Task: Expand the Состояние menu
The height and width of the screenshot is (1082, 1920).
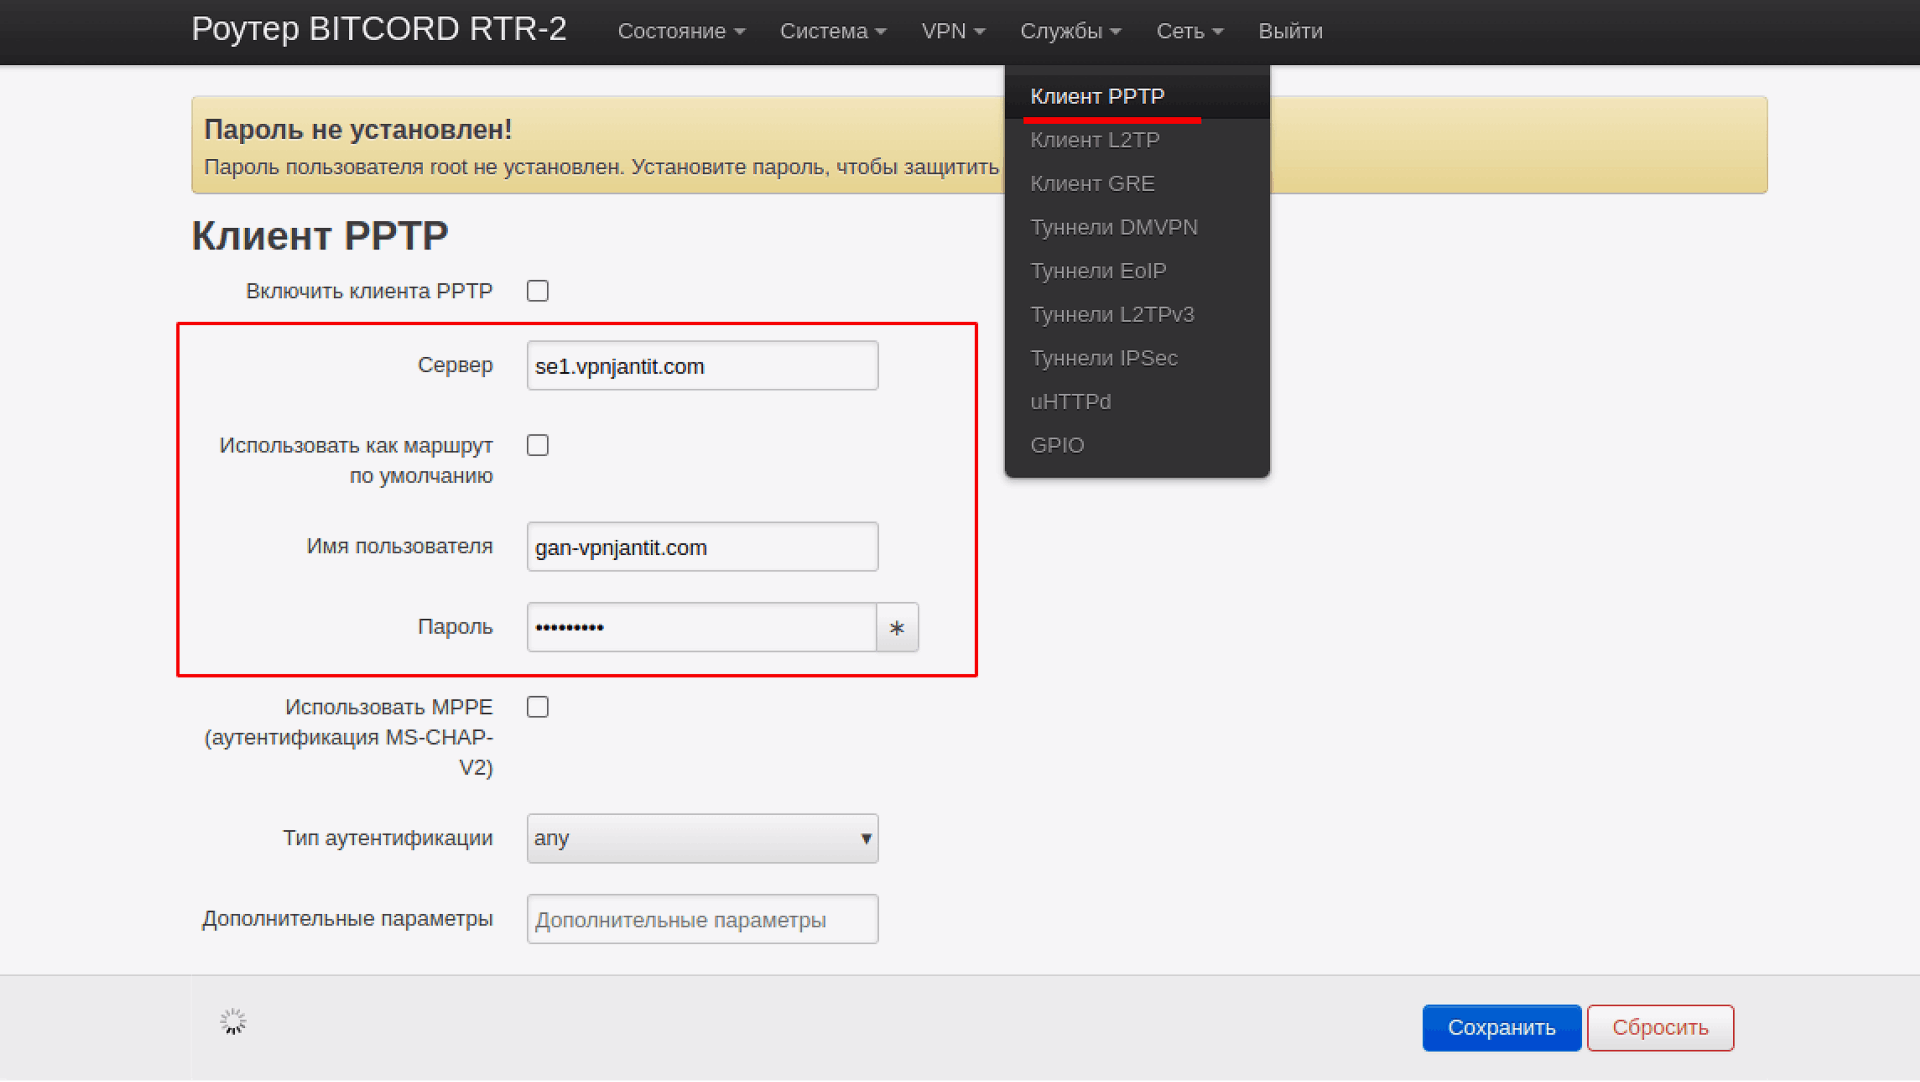Action: [x=681, y=31]
